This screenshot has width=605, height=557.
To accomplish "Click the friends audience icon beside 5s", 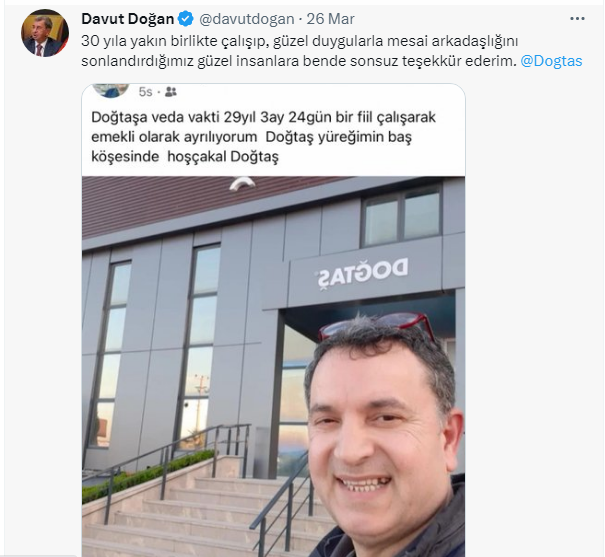I will (170, 92).
